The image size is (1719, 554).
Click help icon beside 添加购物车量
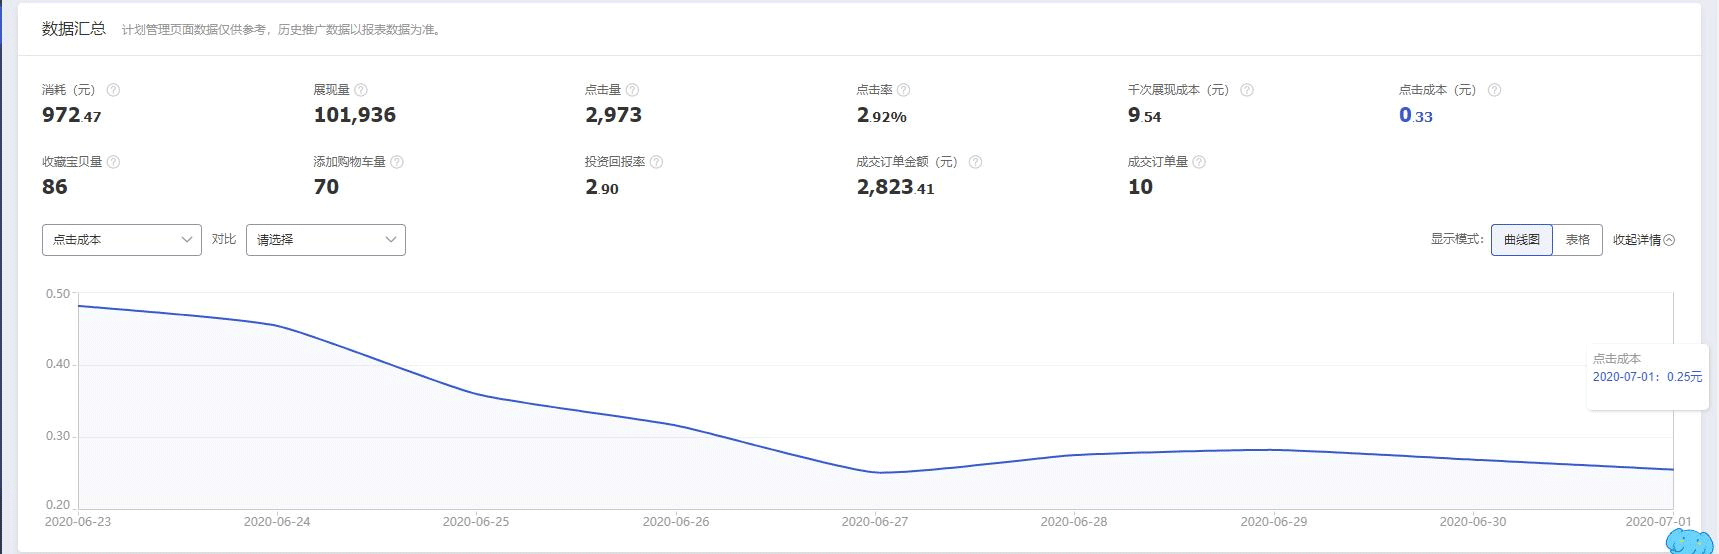[397, 162]
